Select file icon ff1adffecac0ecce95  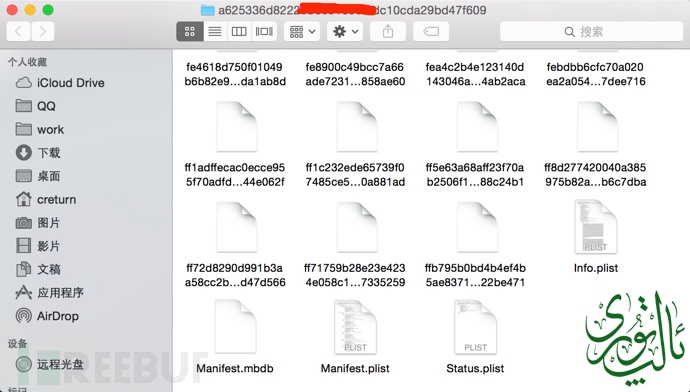pyautogui.click(x=237, y=127)
